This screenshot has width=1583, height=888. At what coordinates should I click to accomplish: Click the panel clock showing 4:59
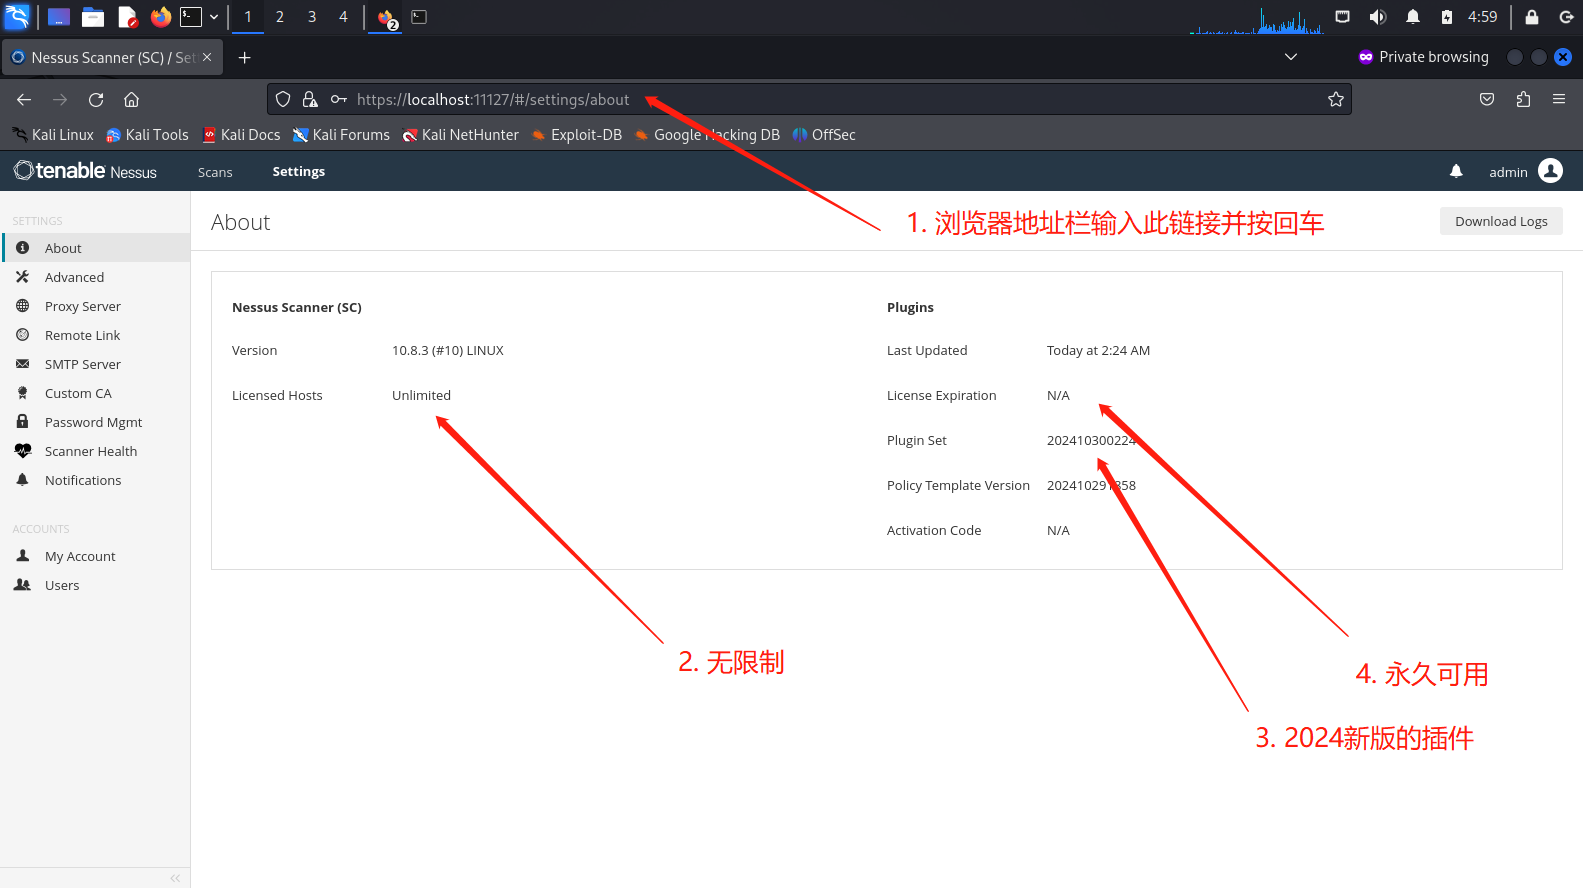click(1482, 17)
